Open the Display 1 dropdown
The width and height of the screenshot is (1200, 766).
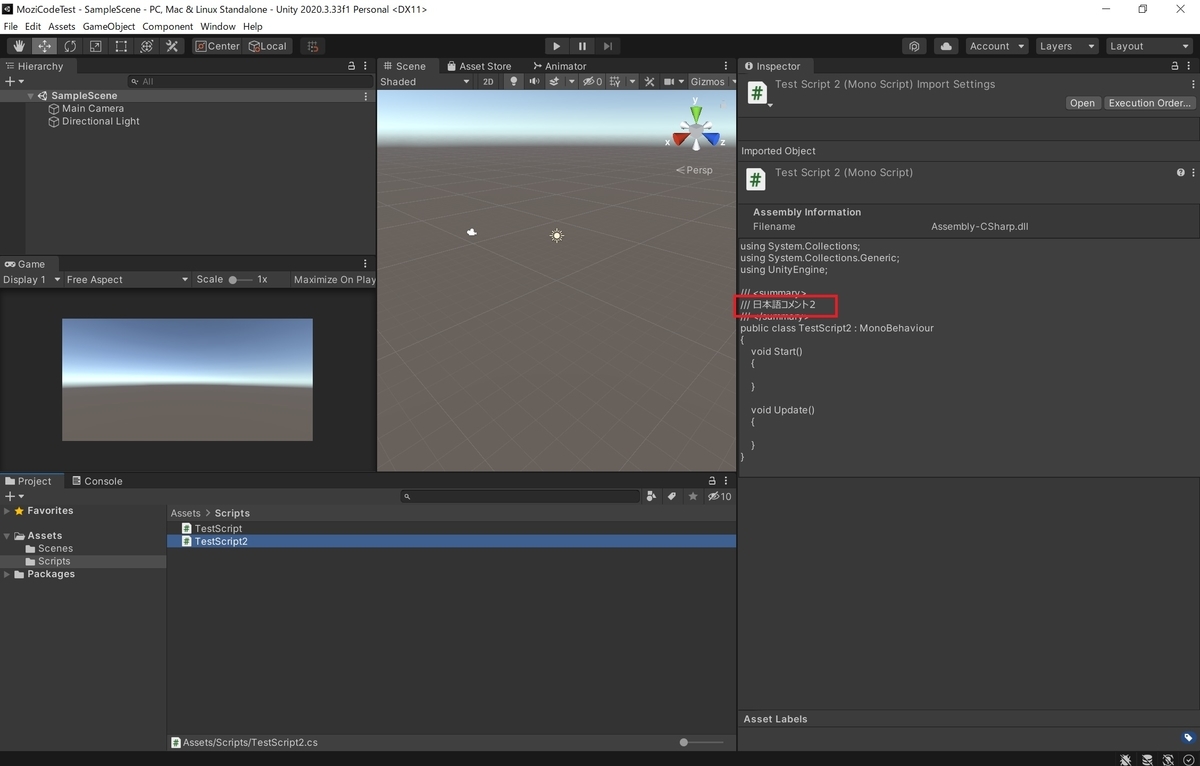pyautogui.click(x=31, y=280)
